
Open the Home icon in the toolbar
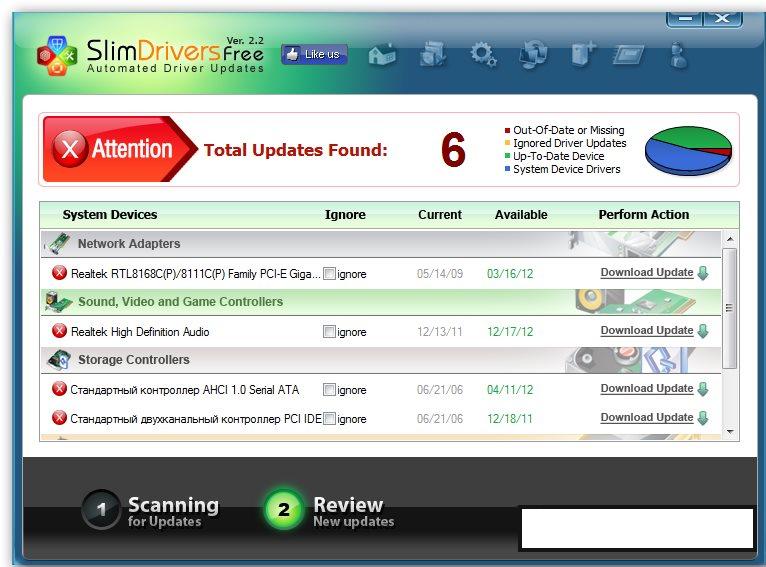coord(382,54)
